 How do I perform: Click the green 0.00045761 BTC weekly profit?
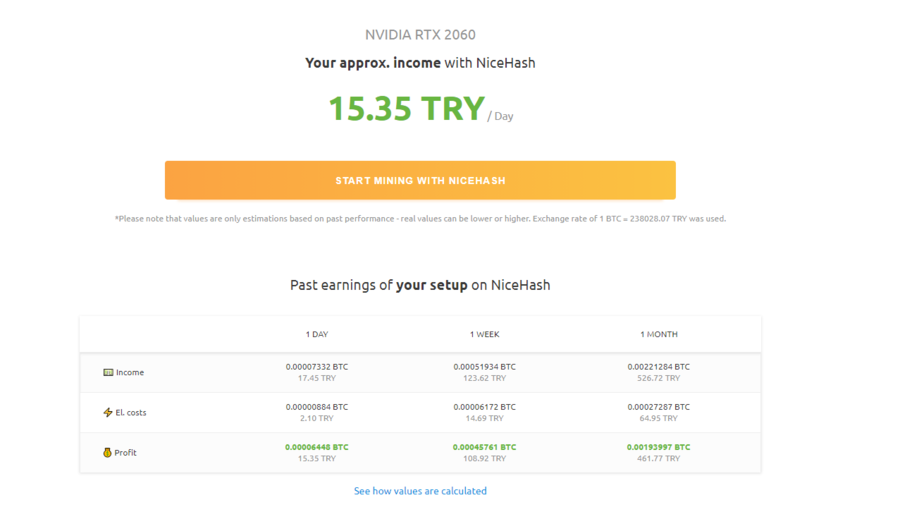(484, 447)
